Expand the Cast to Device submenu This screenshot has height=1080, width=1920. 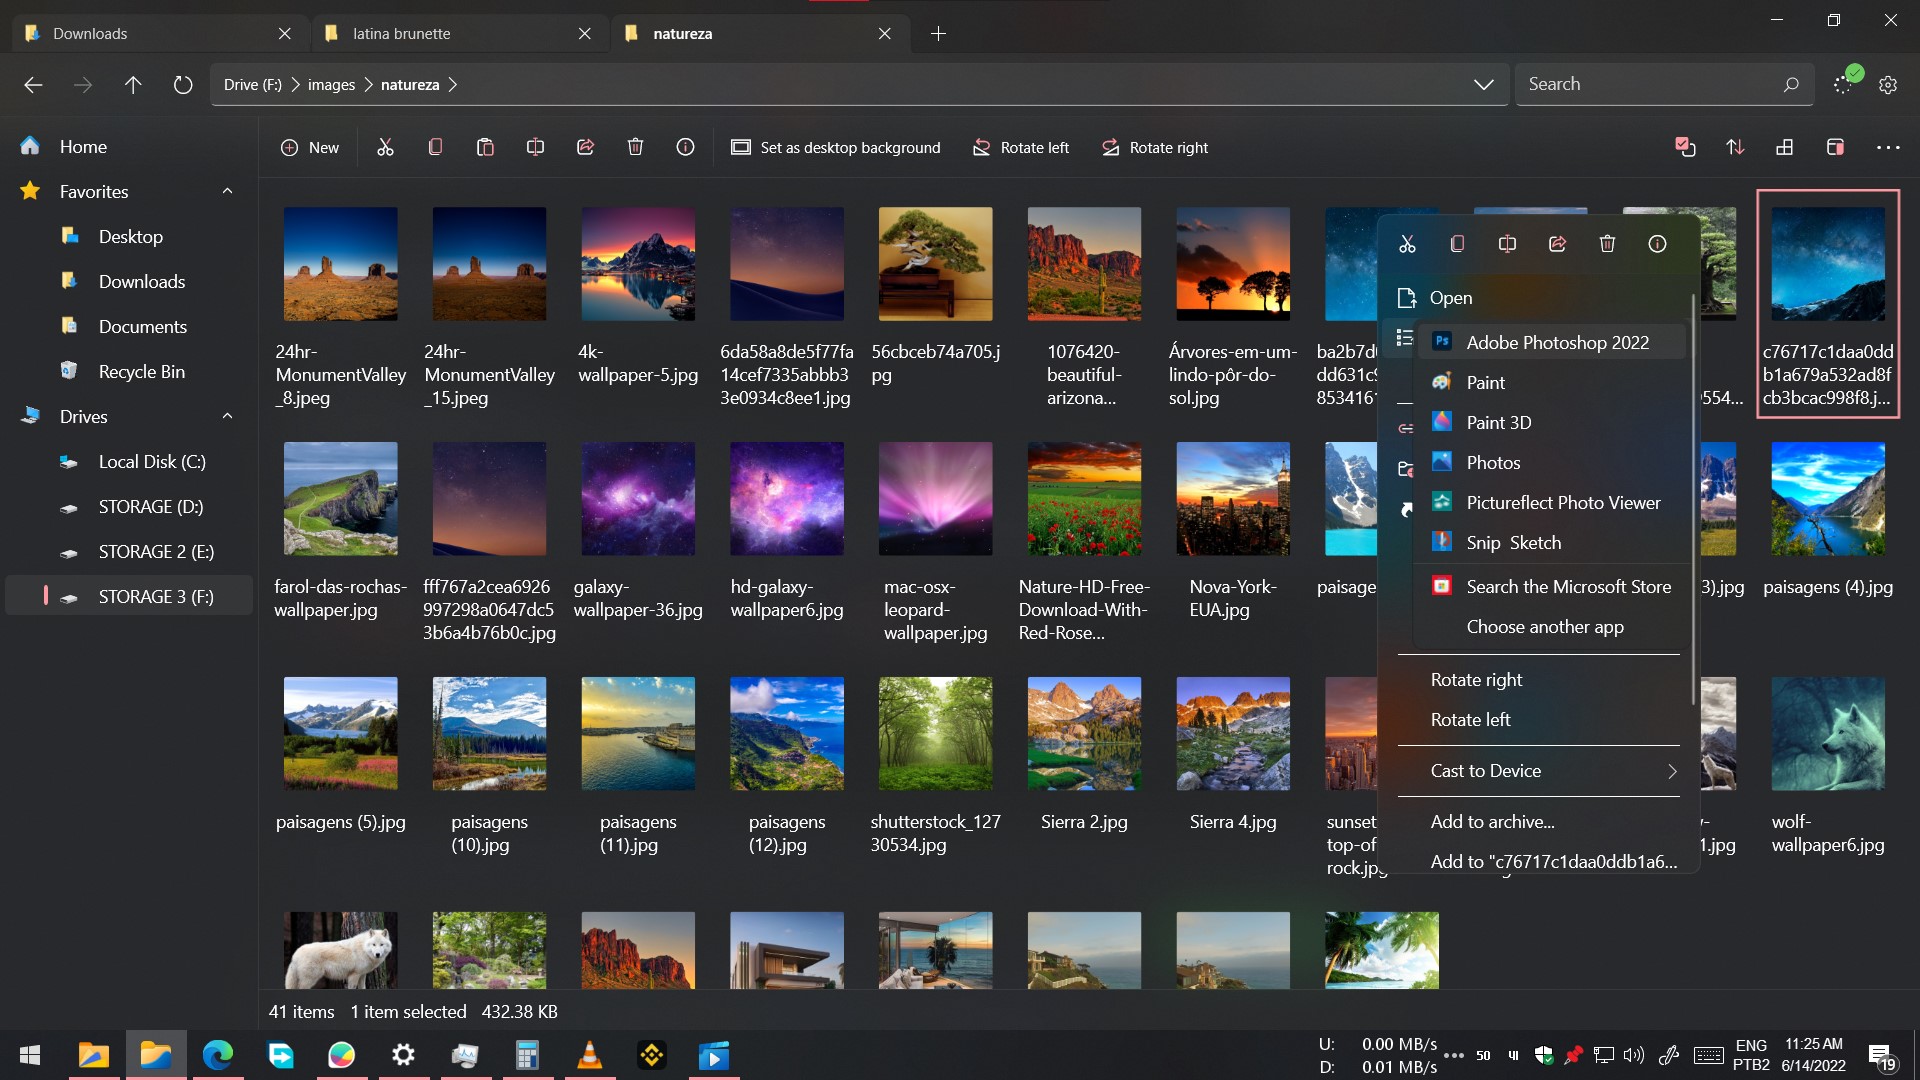tap(1671, 771)
